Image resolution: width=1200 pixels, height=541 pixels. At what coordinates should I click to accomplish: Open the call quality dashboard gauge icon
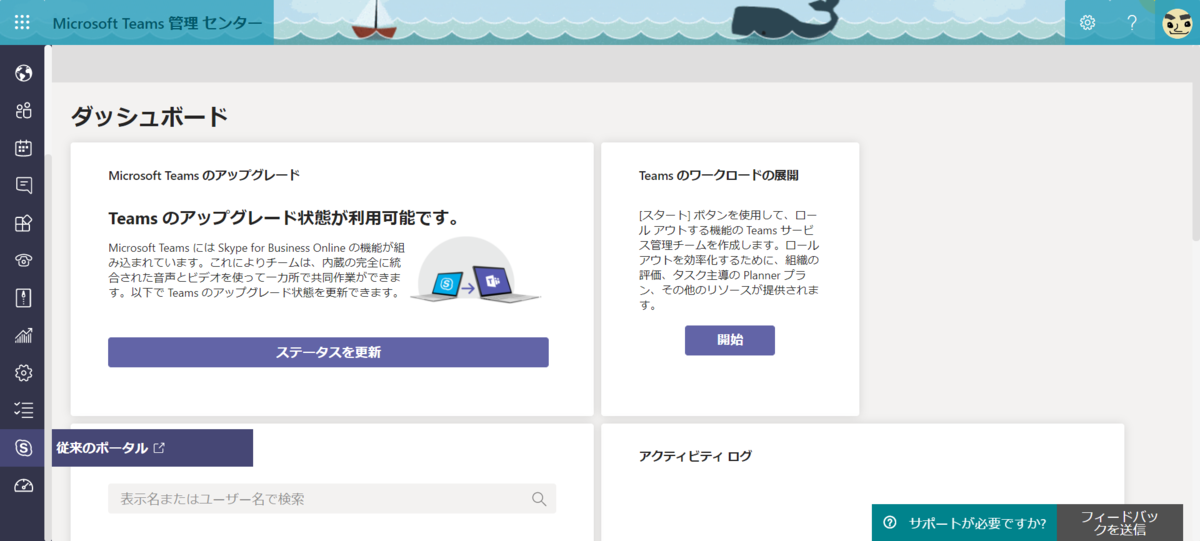tap(24, 486)
